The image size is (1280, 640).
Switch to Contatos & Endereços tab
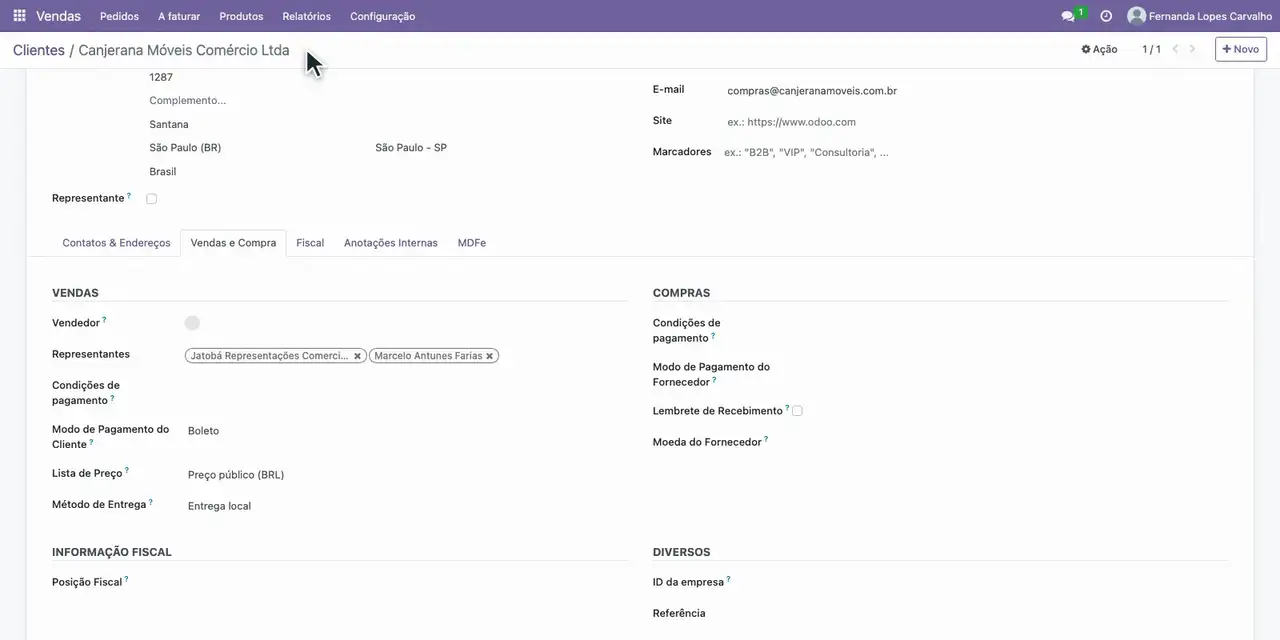click(116, 243)
